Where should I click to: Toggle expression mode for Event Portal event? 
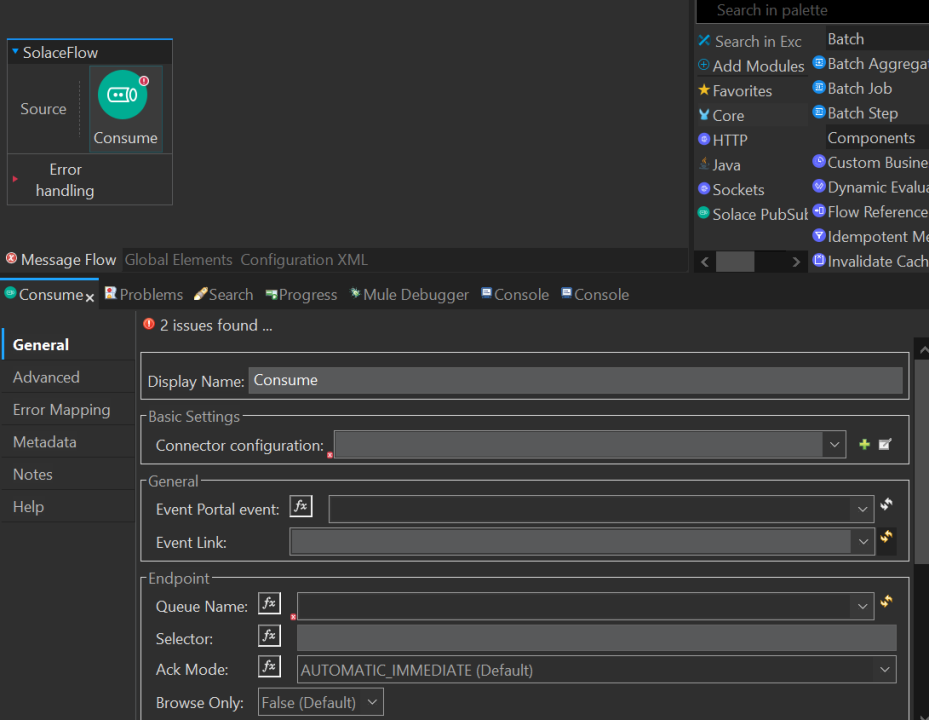point(301,506)
